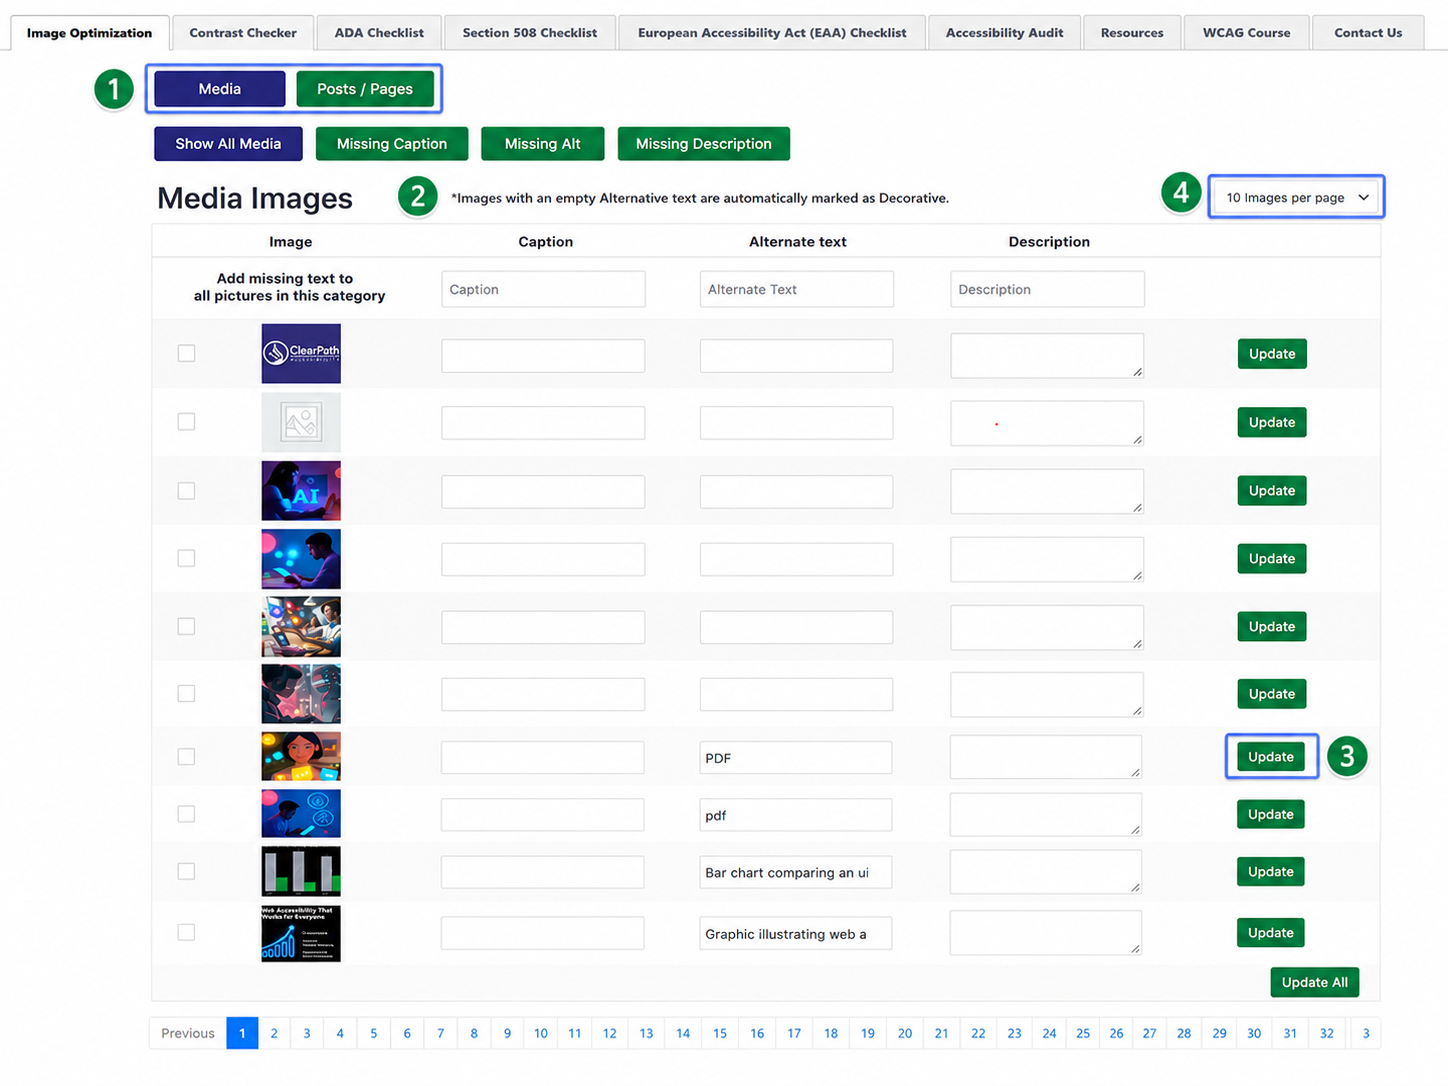Viewport: 1448px width, 1086px height.
Task: Go to pagination page 10
Action: point(541,1033)
